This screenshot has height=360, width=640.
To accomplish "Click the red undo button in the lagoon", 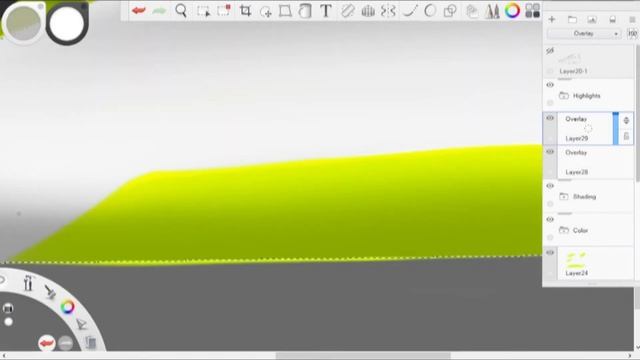I will (x=47, y=342).
